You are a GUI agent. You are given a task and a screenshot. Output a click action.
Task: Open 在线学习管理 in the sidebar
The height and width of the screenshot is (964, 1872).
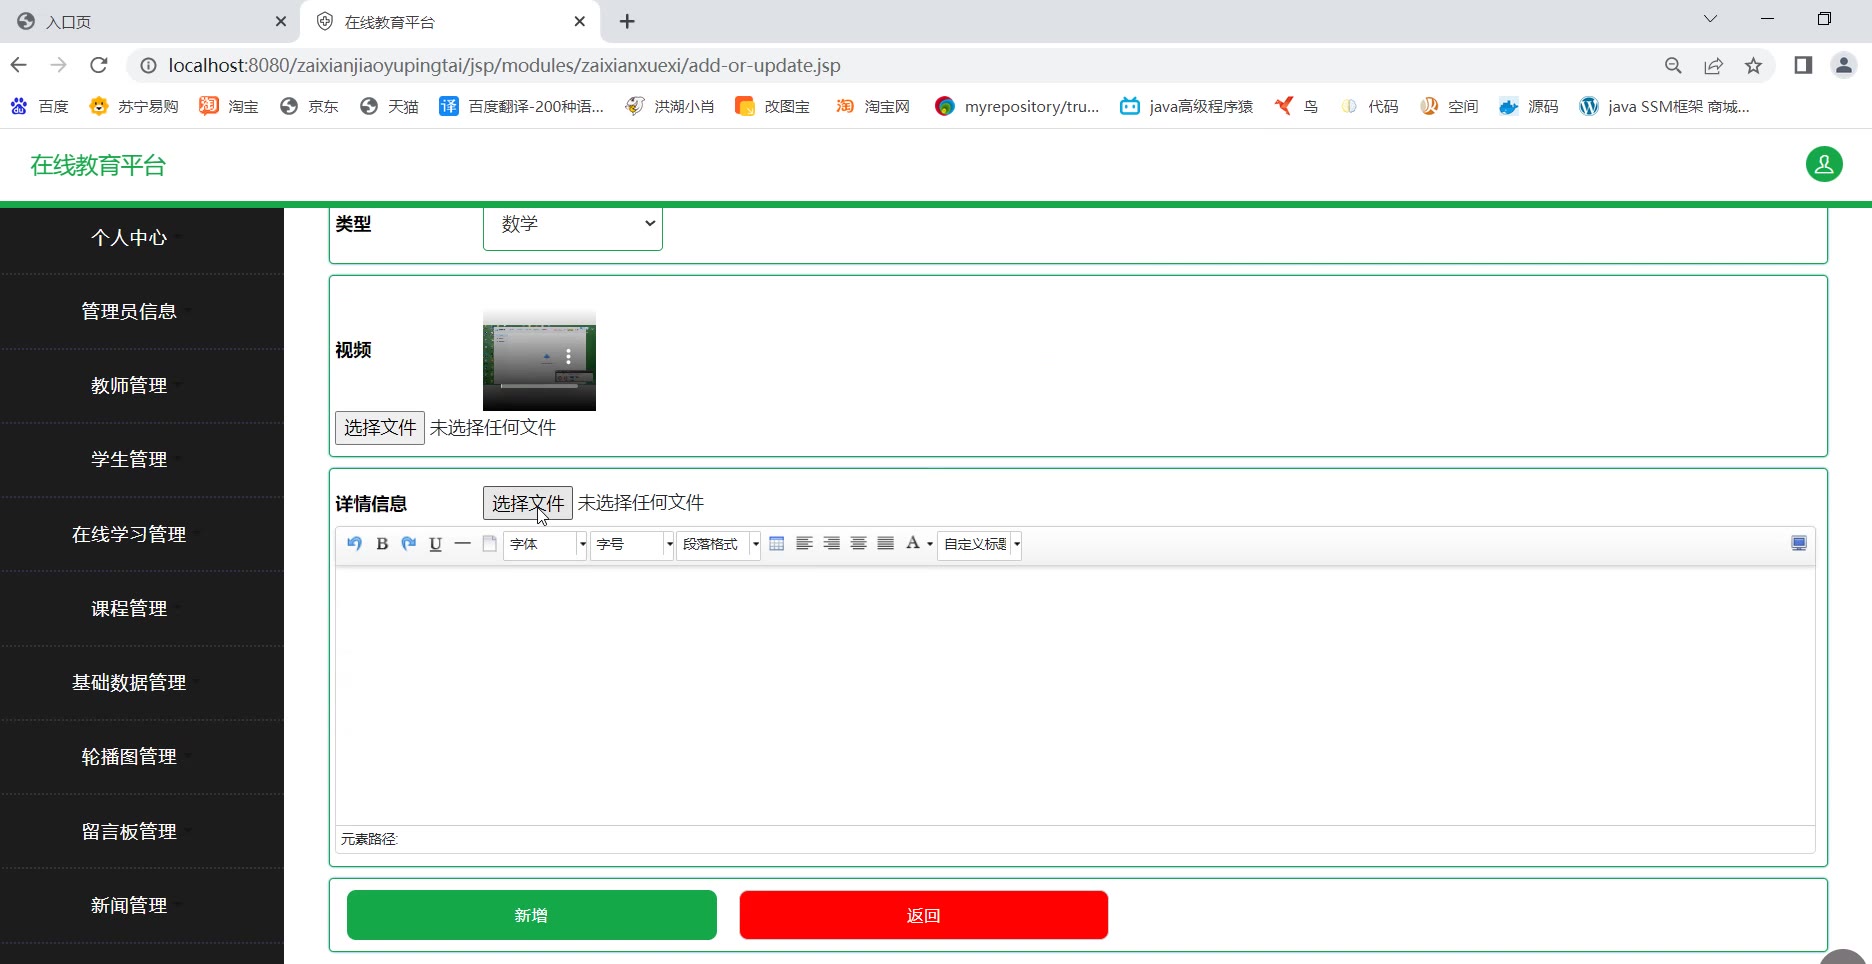click(x=129, y=535)
